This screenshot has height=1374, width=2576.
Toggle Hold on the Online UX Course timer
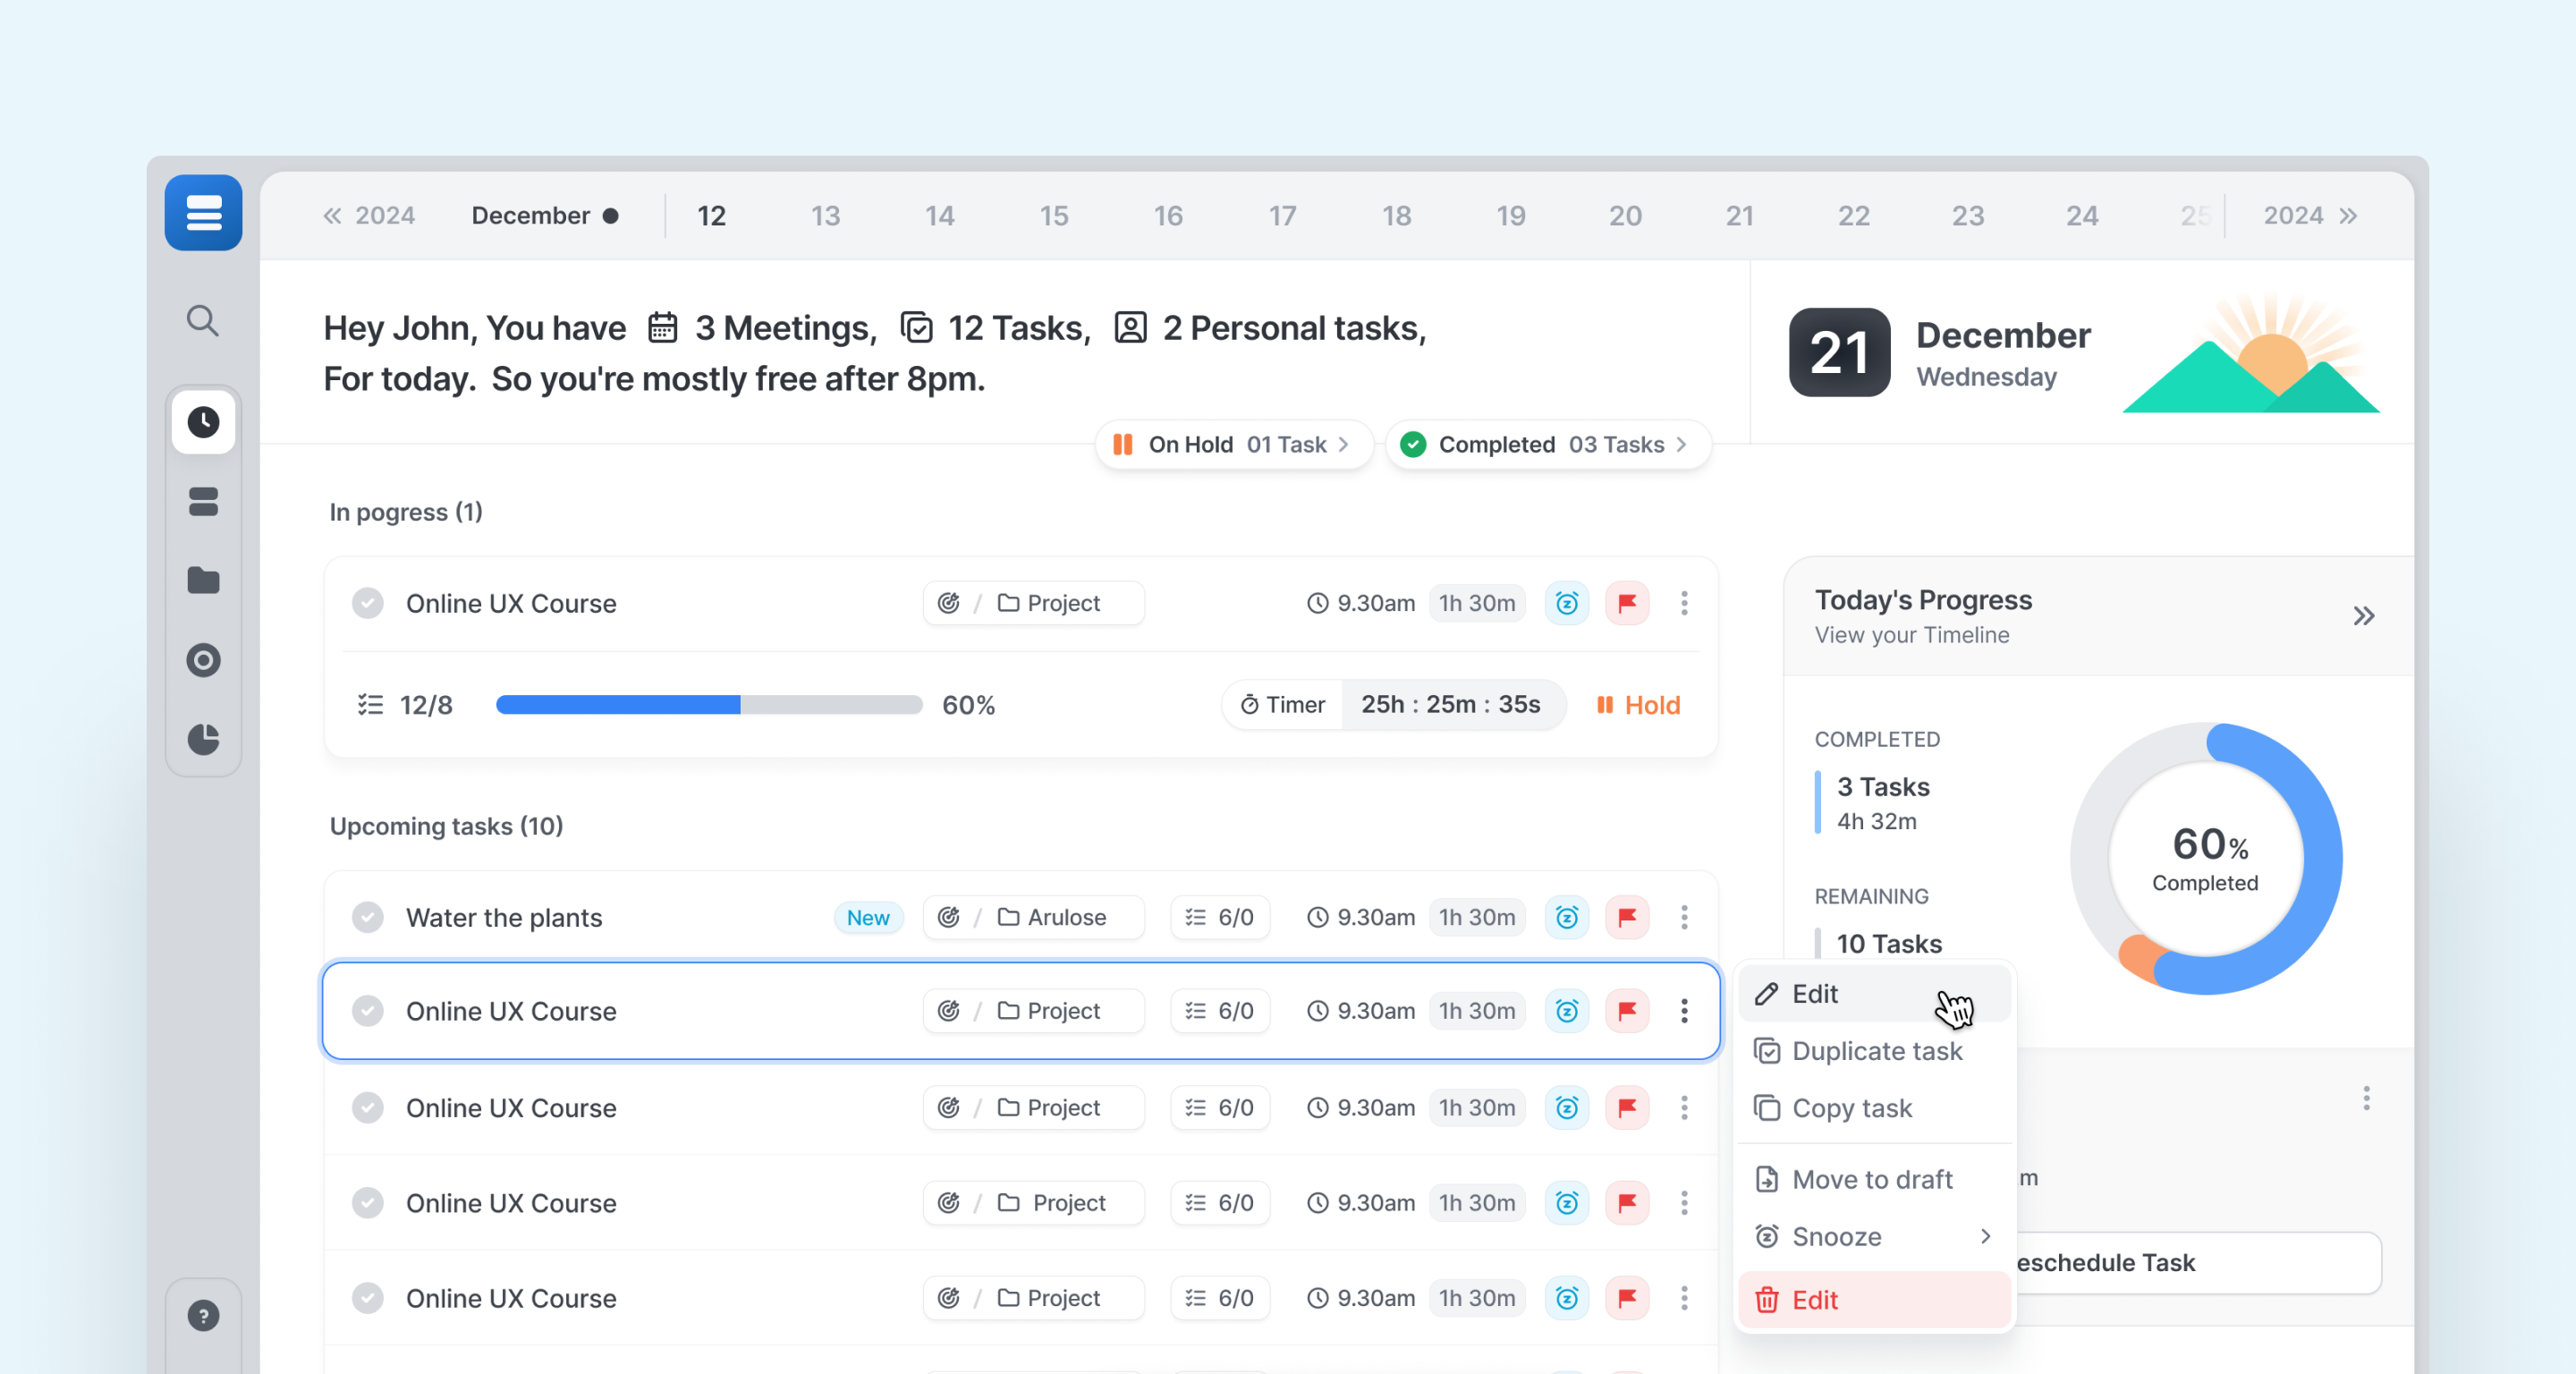click(x=1637, y=704)
